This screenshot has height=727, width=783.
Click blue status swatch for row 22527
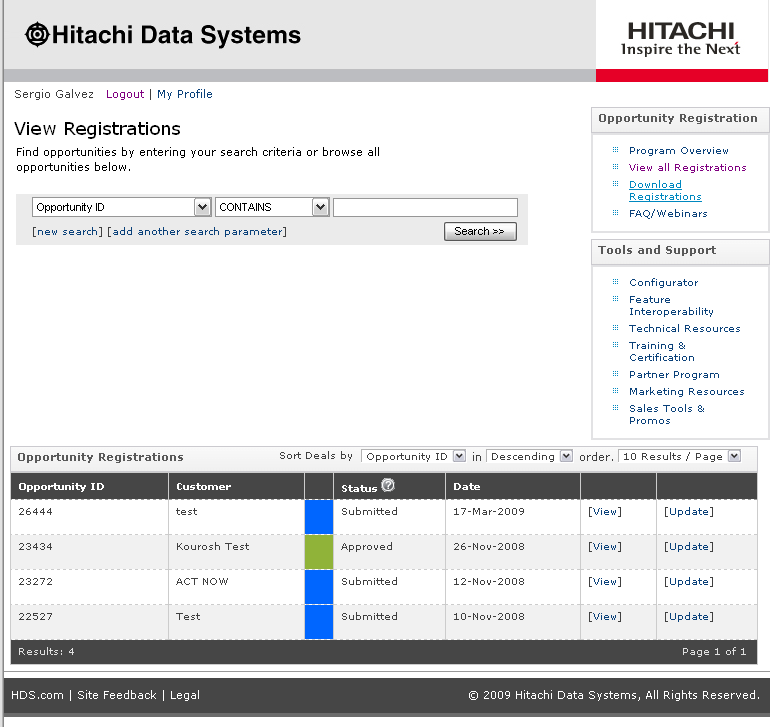[x=319, y=622]
